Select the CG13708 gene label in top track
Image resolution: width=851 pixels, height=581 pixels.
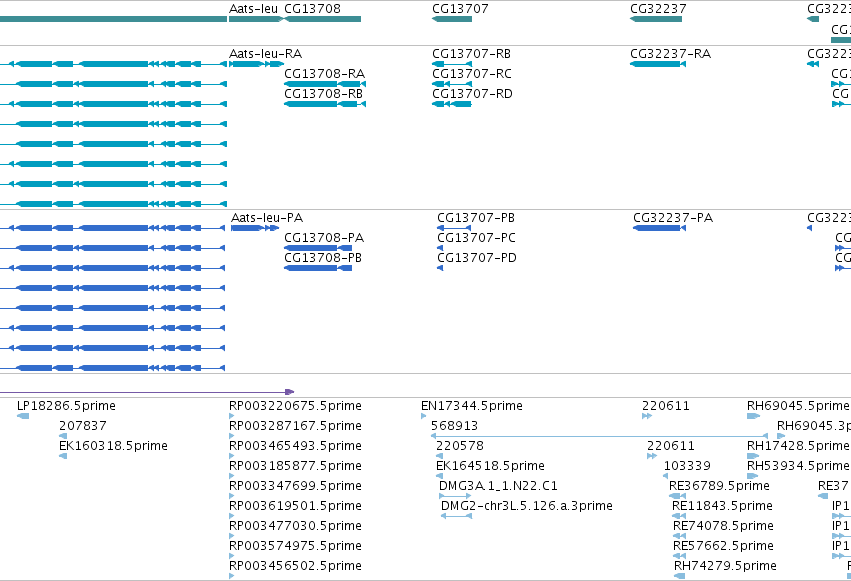pos(313,9)
